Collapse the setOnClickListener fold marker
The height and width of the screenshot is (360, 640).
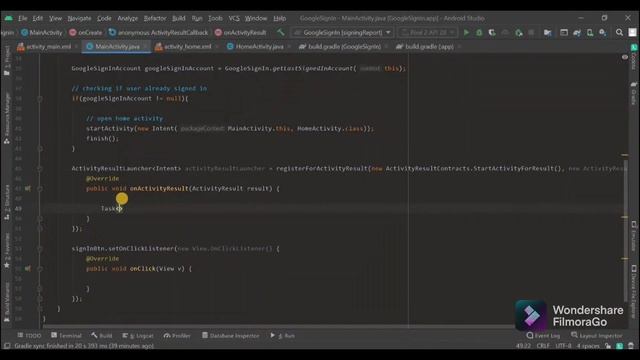(40, 249)
